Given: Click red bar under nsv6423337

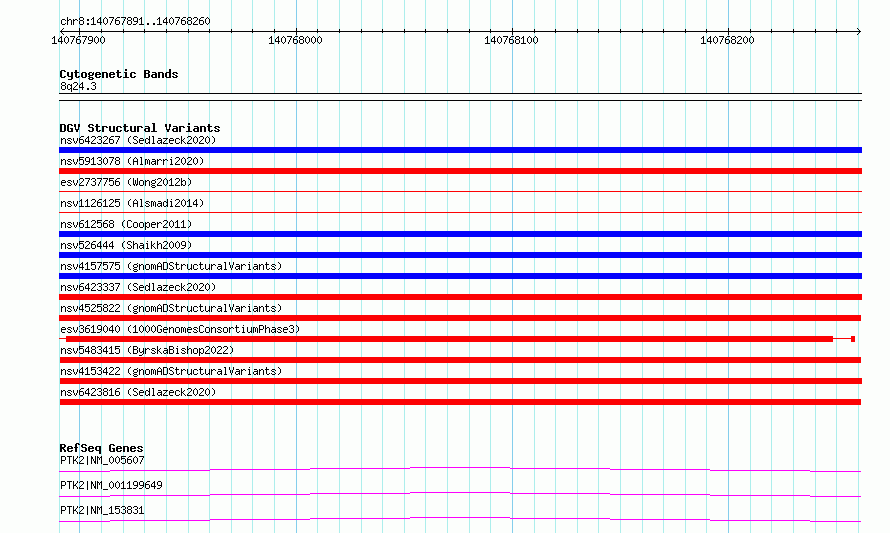Looking at the screenshot, I should coord(460,297).
